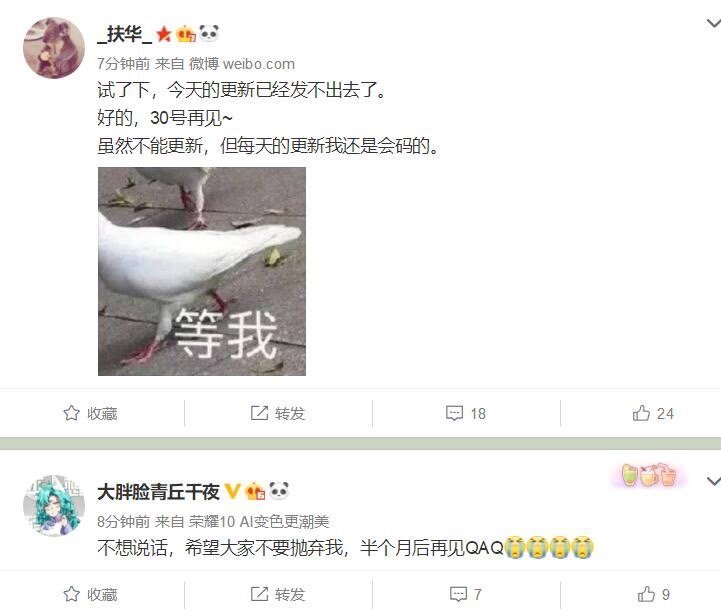
Task: Expand the options chevron on _扶华_'s post
Action: point(713,23)
